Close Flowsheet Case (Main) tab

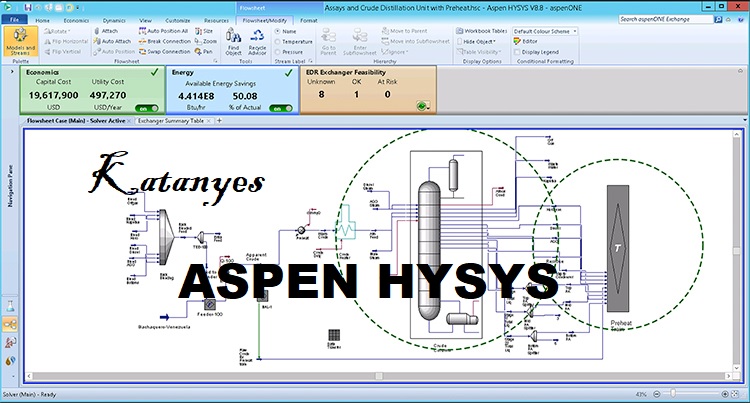(x=129, y=121)
